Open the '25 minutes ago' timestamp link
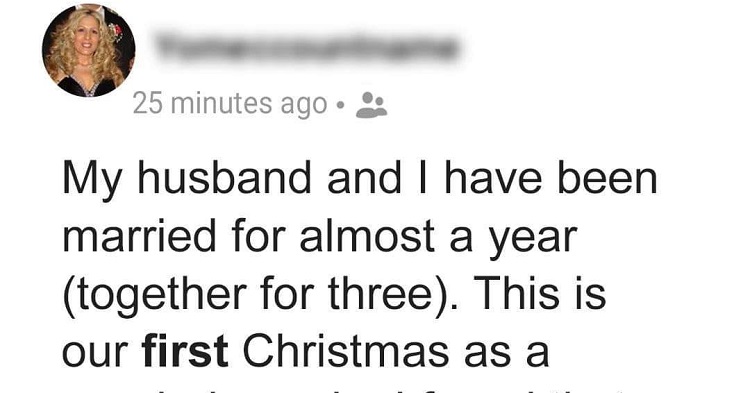The image size is (750, 393). (x=230, y=104)
